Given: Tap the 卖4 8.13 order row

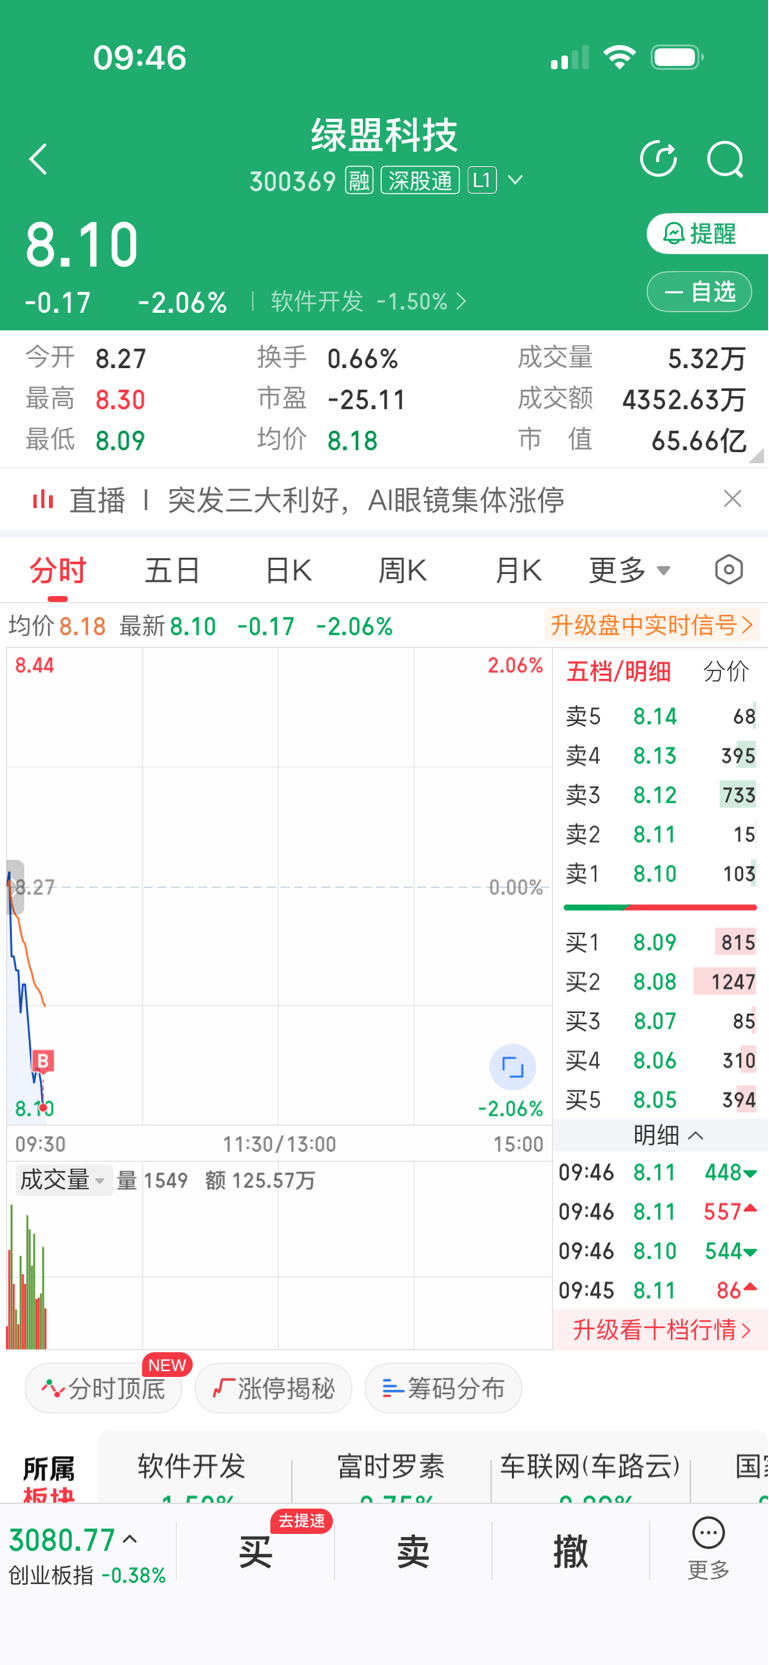Looking at the screenshot, I should 660,756.
